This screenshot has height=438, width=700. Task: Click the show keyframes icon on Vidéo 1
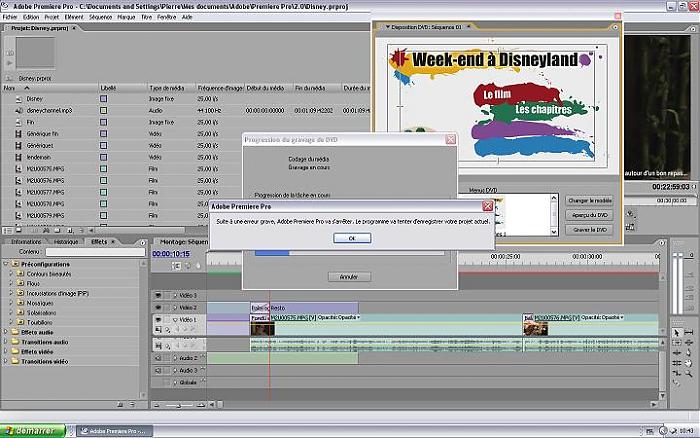point(167,330)
